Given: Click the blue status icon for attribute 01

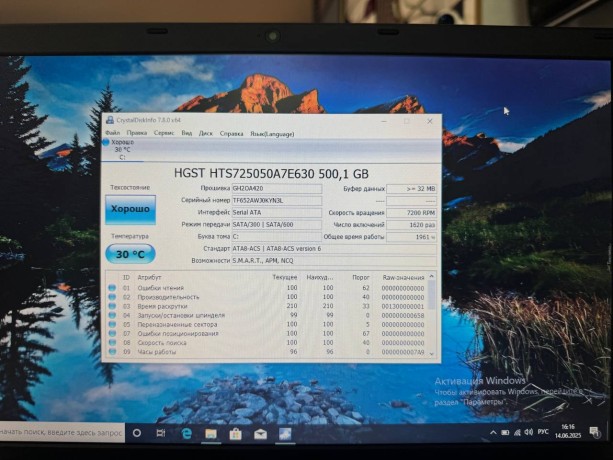Looking at the screenshot, I should point(112,288).
